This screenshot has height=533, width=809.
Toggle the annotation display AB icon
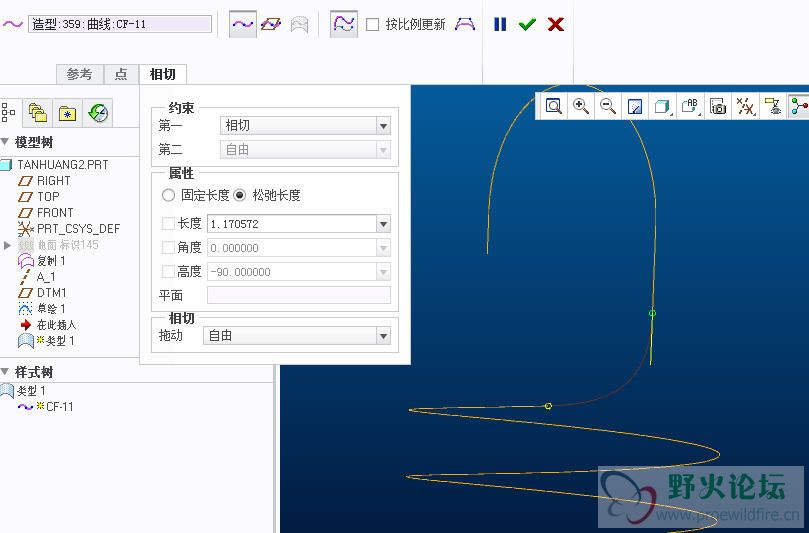[x=690, y=106]
